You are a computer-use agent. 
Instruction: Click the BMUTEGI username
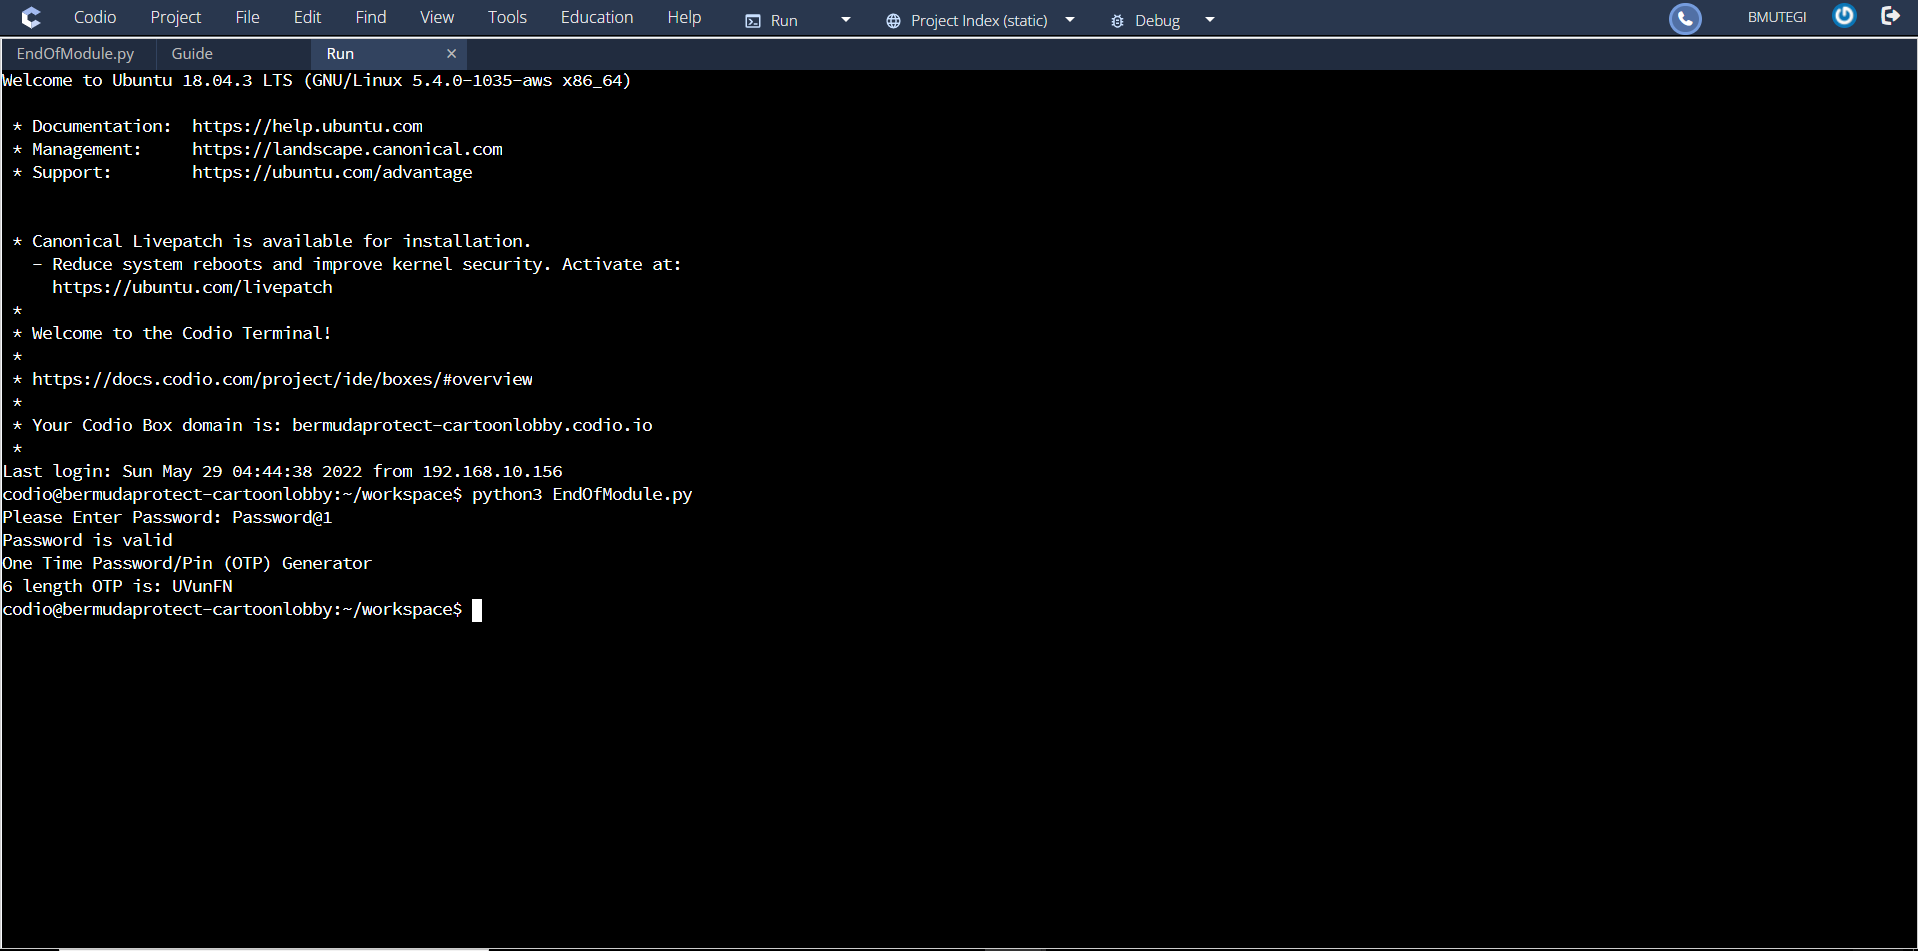coord(1776,18)
